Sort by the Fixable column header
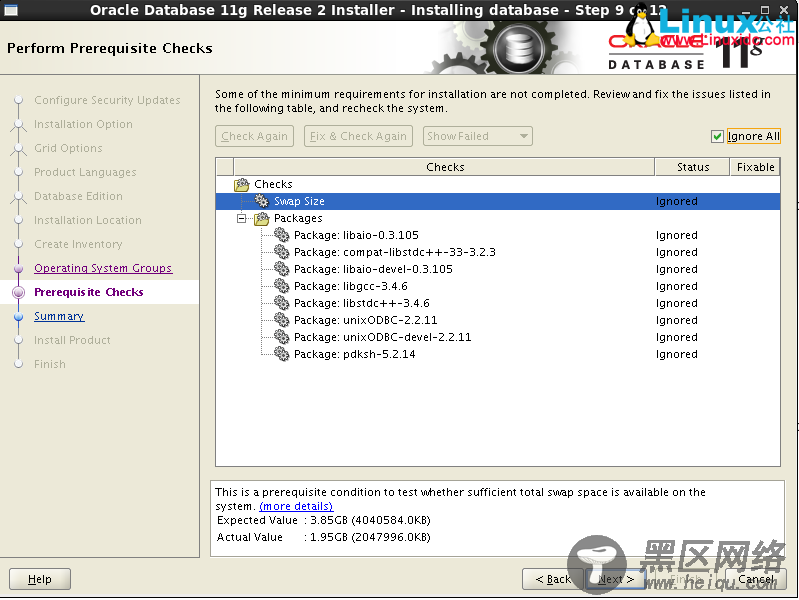Viewport: 799px width, 600px height. click(755, 167)
